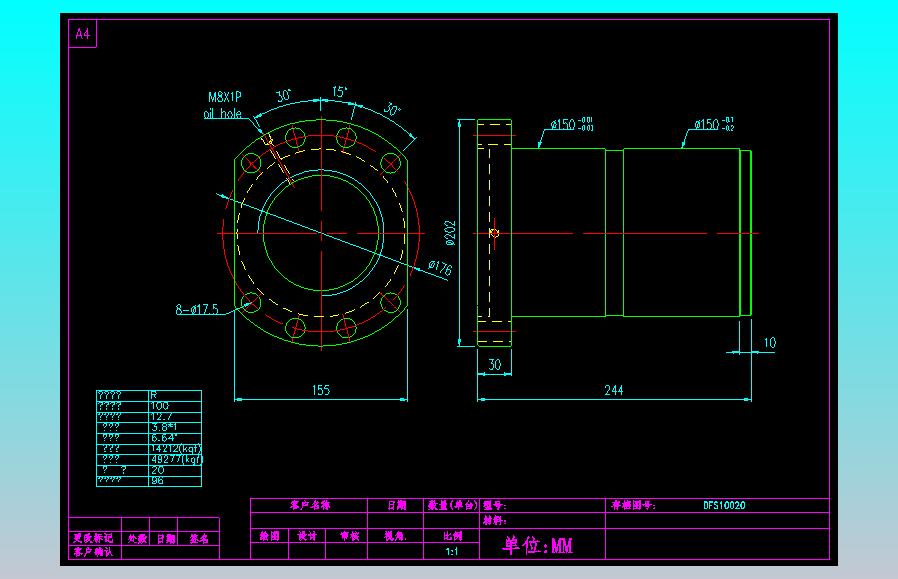Click the 8-ø17.5 hole callout
Image resolution: width=898 pixels, height=579 pixels.
(197, 309)
